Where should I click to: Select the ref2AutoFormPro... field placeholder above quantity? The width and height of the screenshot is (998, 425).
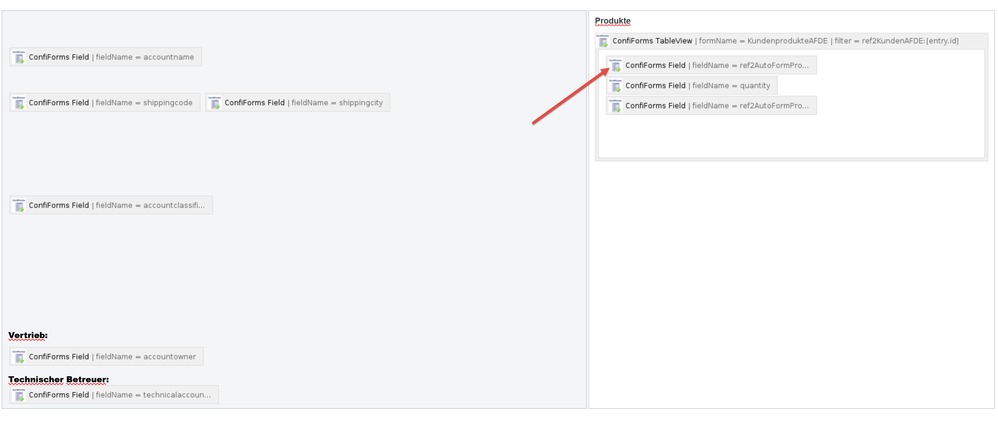[711, 66]
